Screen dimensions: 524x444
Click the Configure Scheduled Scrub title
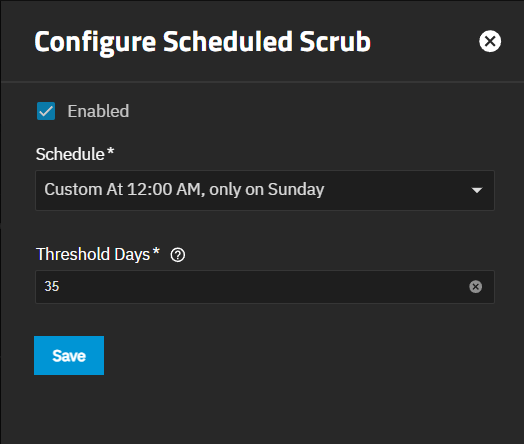click(203, 42)
